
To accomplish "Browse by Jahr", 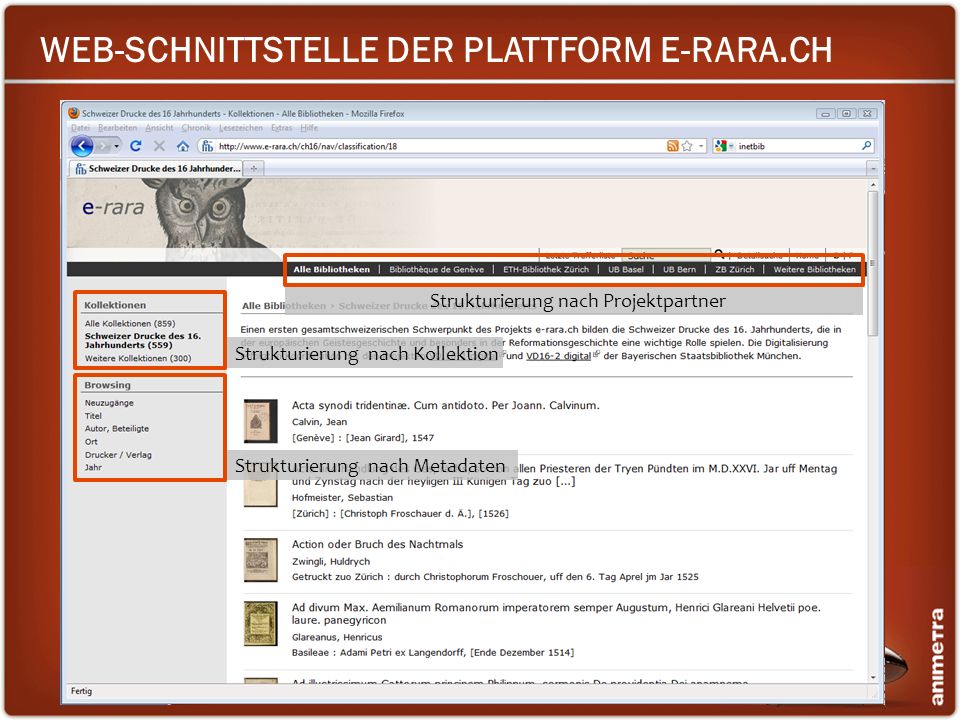I will [x=93, y=467].
